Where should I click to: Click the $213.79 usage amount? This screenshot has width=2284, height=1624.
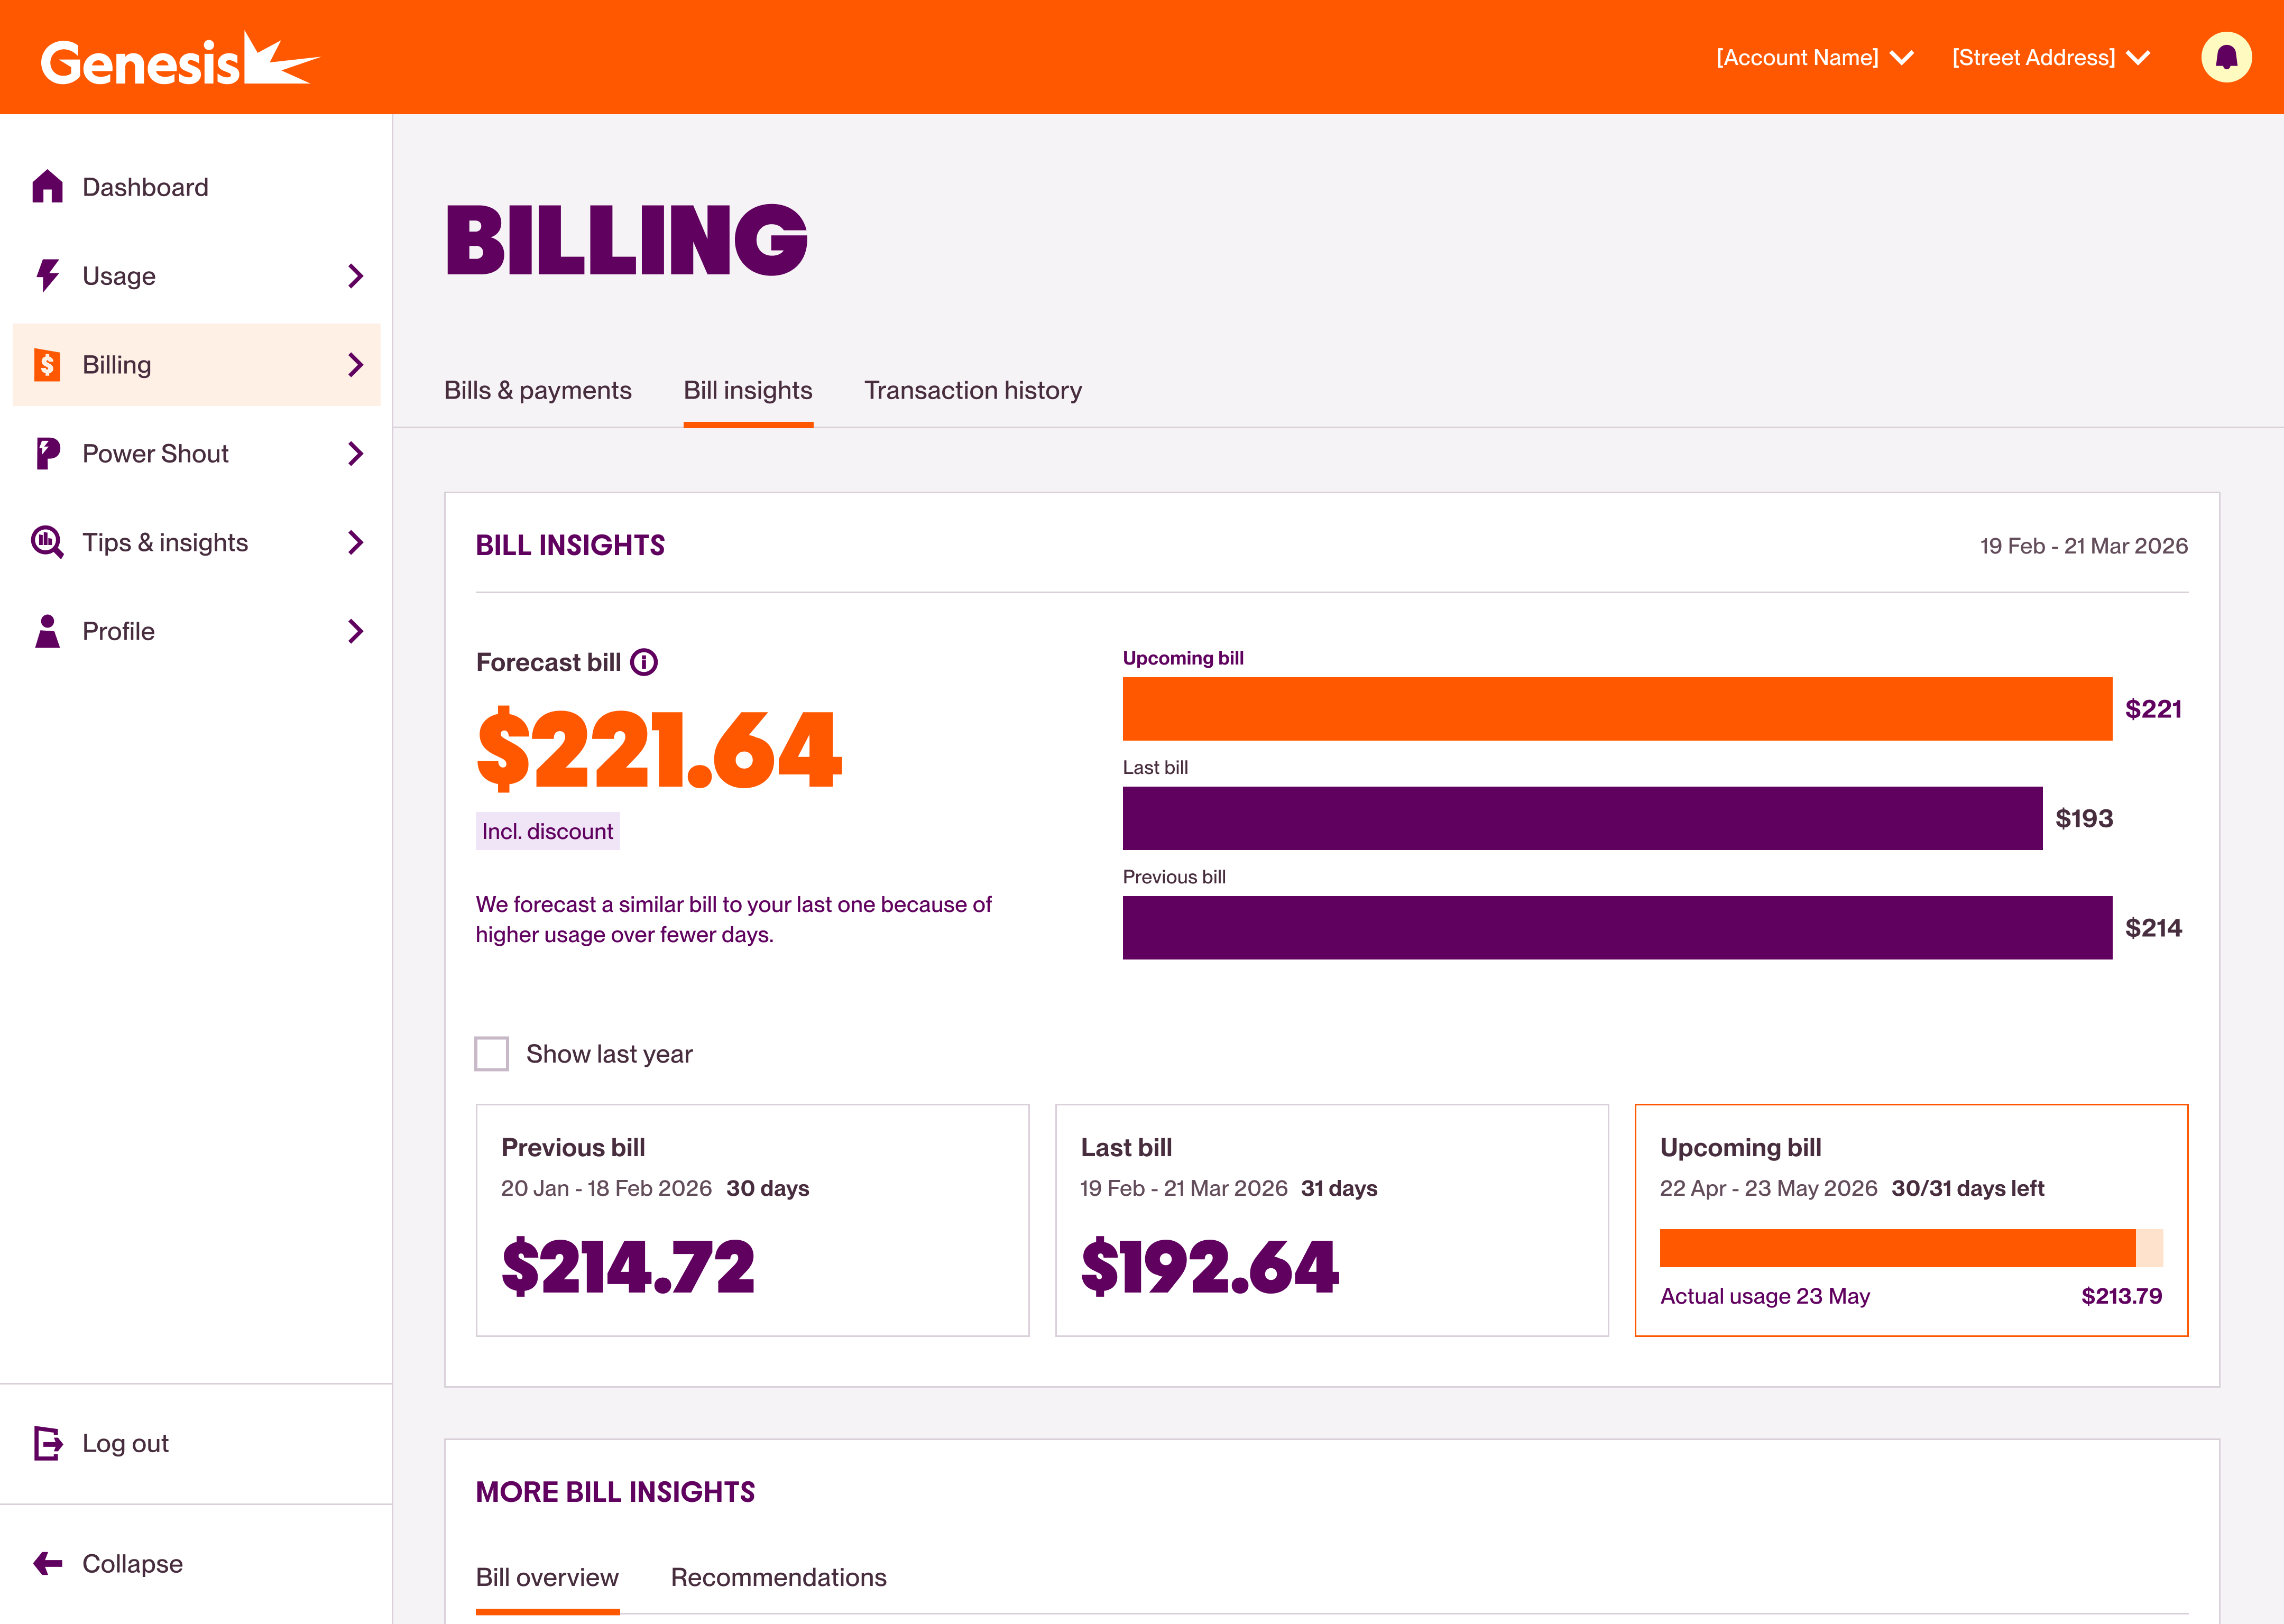pyautogui.click(x=2121, y=1296)
